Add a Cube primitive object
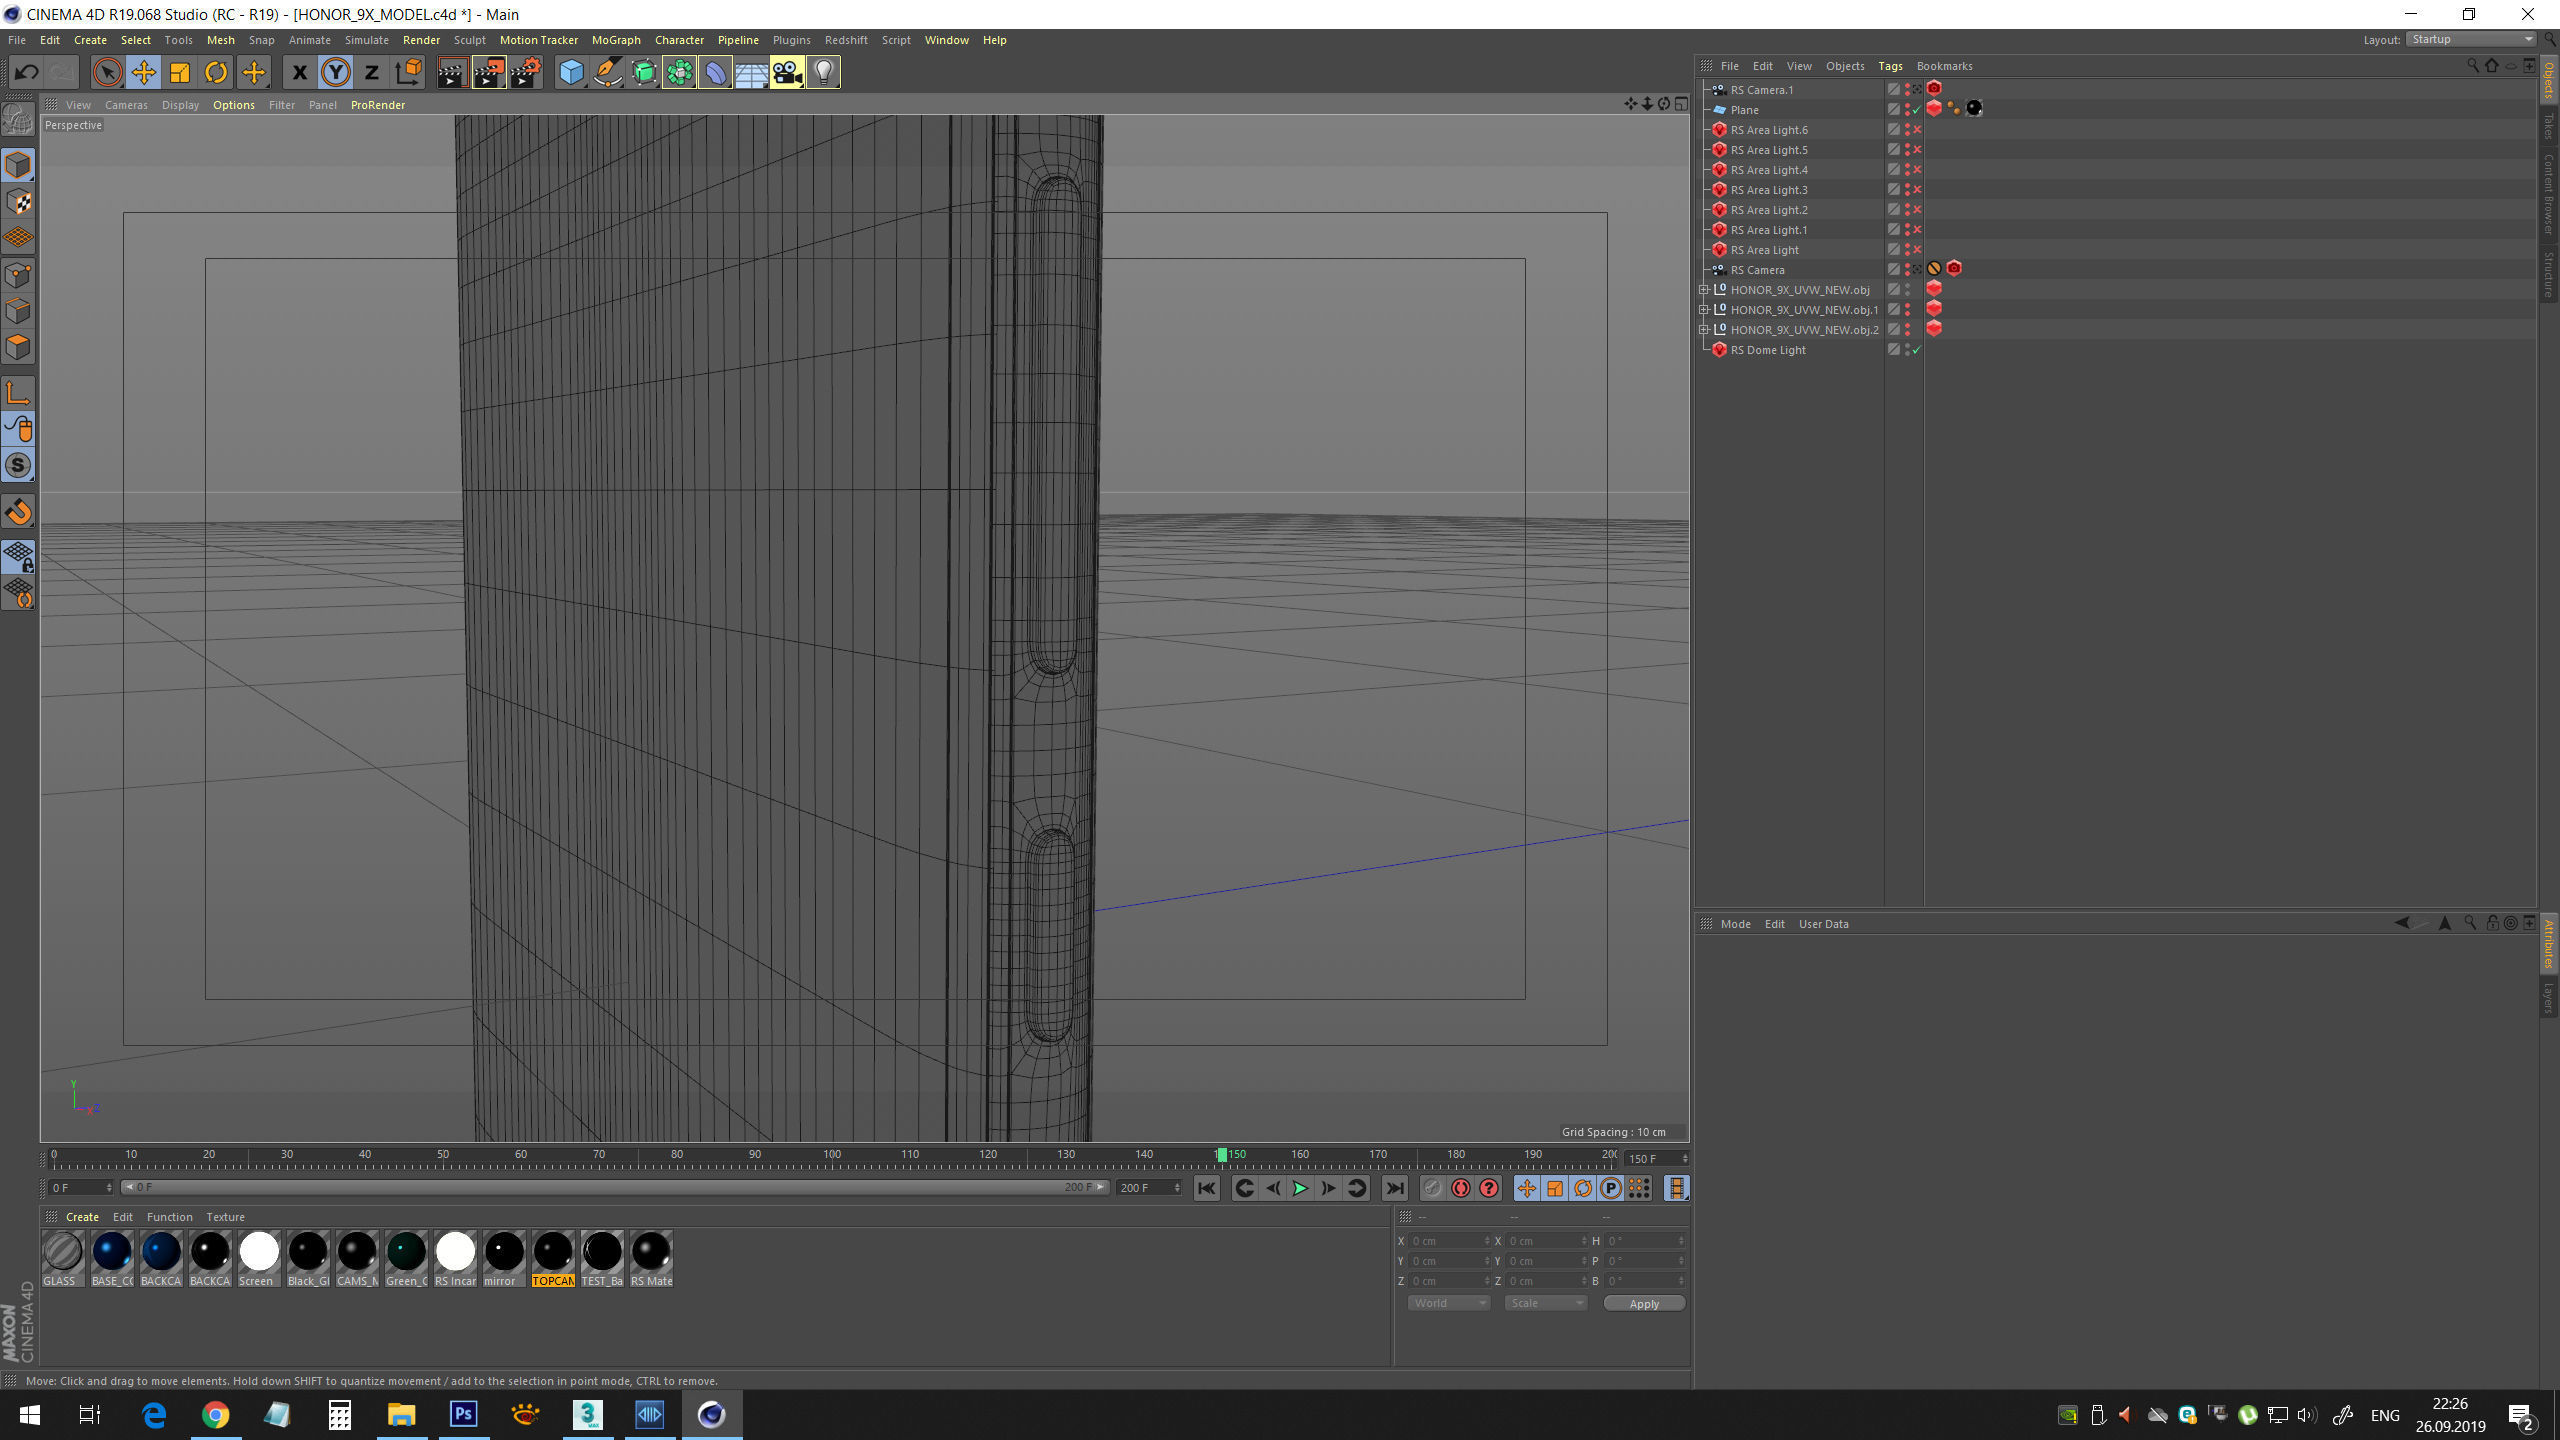Screen dimensions: 2560x1440 tap(571, 72)
